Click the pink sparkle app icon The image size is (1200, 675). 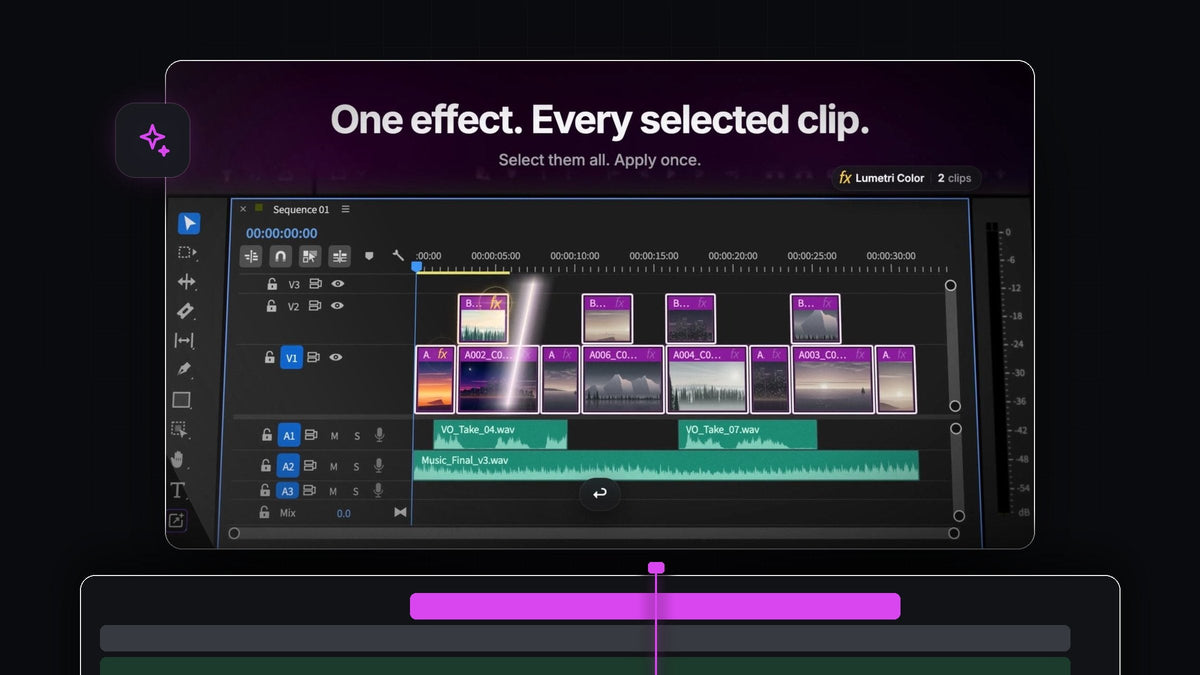(153, 140)
